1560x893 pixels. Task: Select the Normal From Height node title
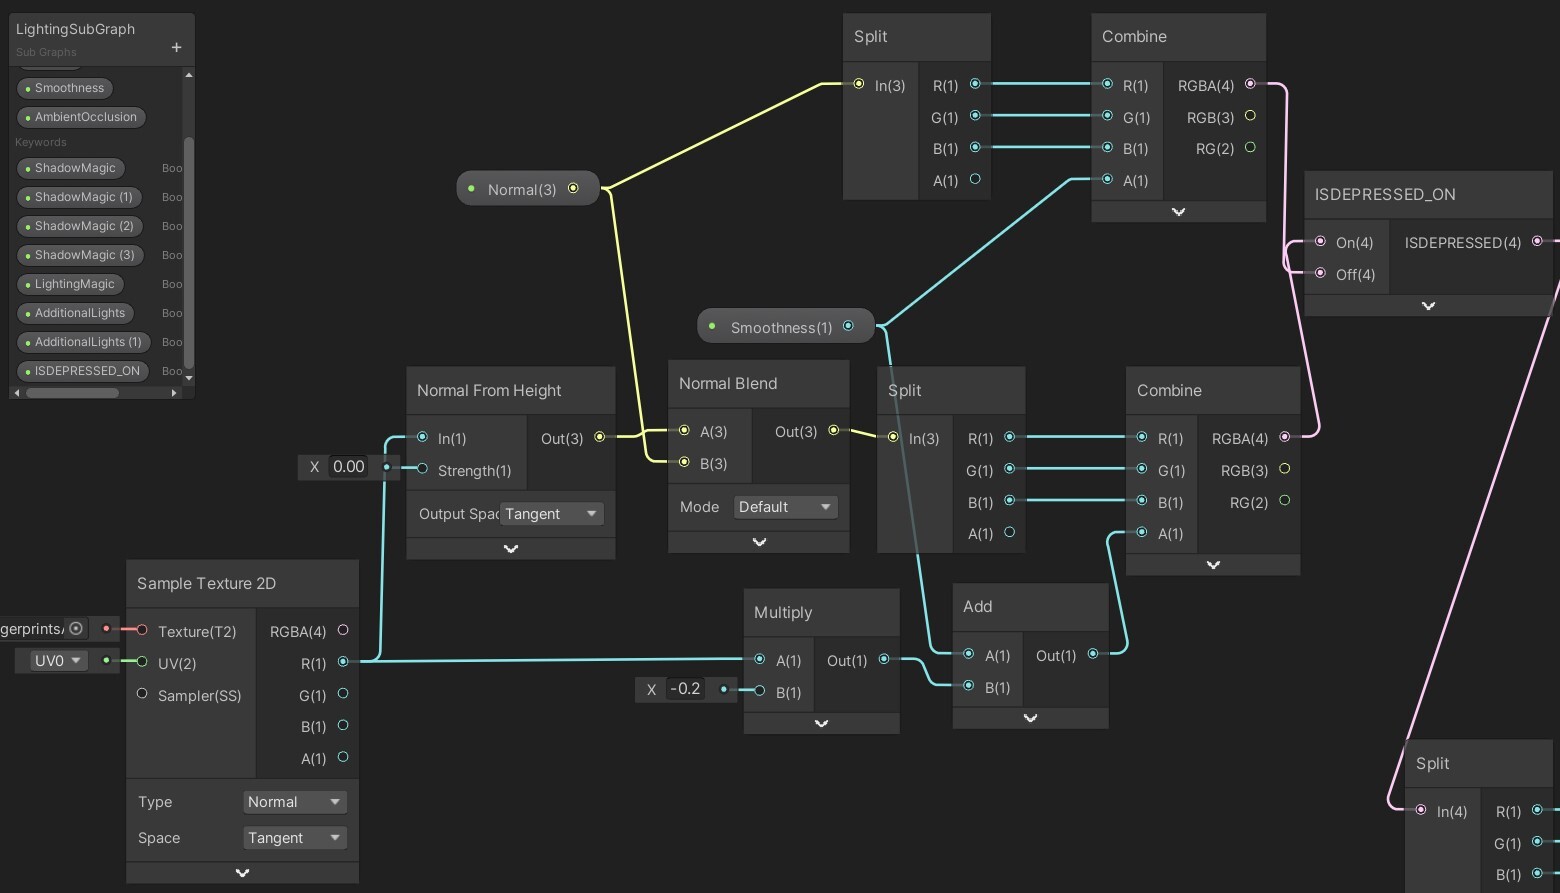[x=489, y=390]
